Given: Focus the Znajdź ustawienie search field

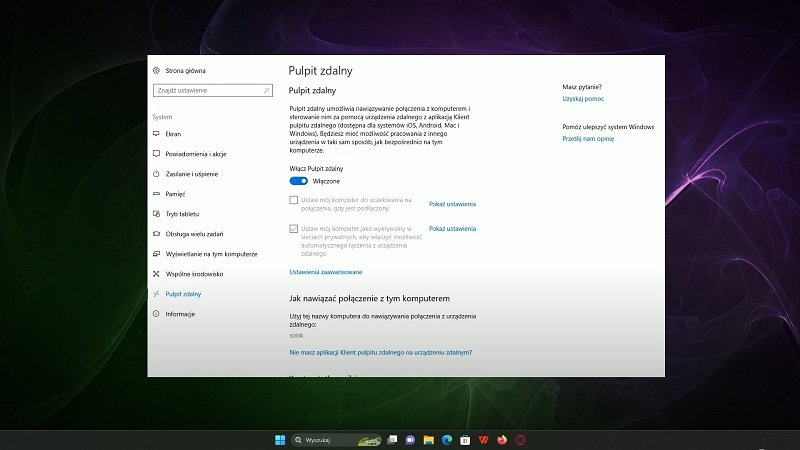Looking at the screenshot, I should click(x=213, y=90).
